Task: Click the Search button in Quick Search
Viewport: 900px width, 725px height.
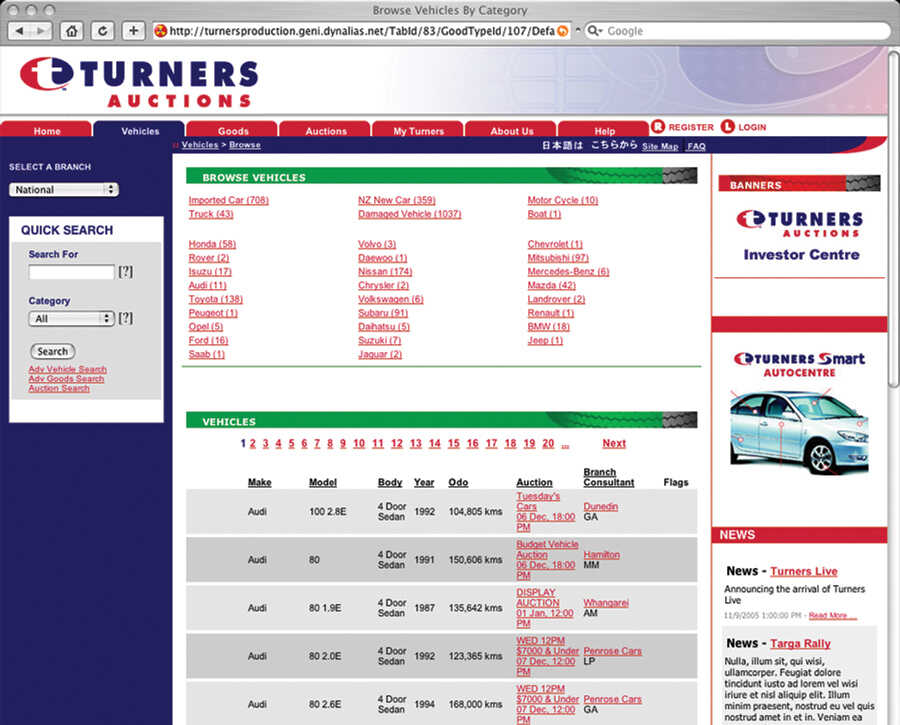Action: (x=52, y=351)
